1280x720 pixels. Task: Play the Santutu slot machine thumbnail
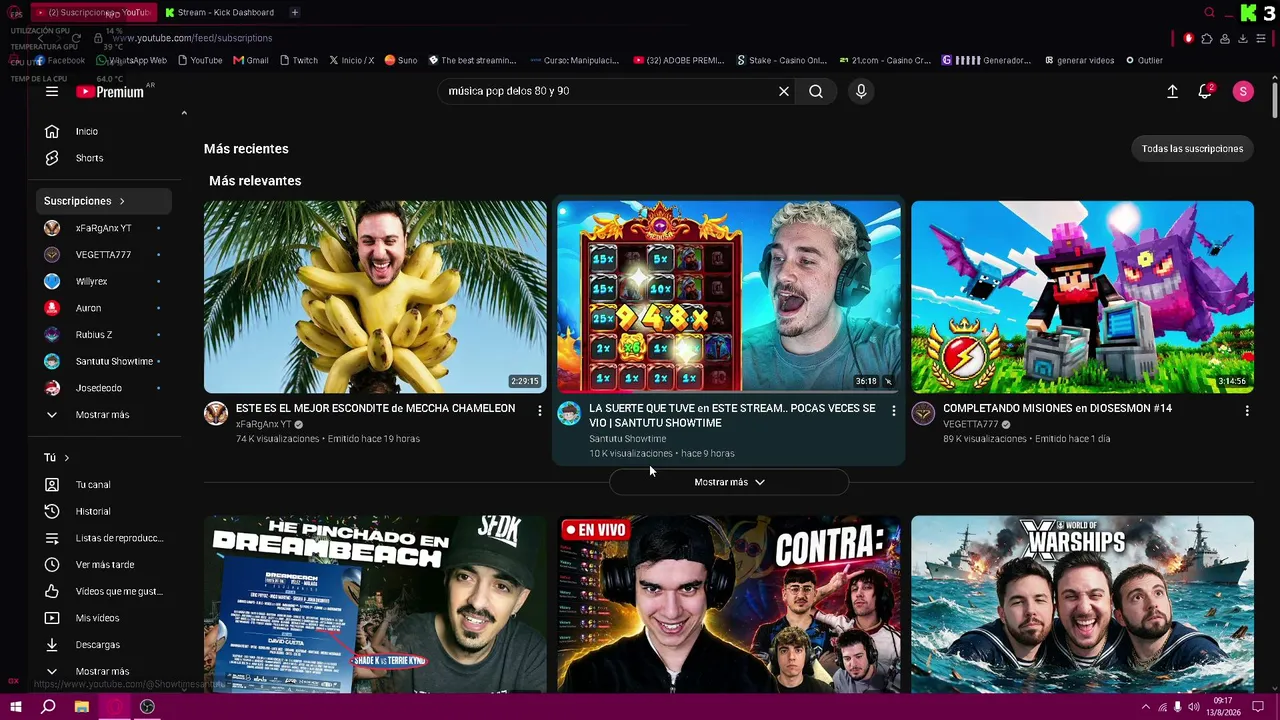point(729,297)
